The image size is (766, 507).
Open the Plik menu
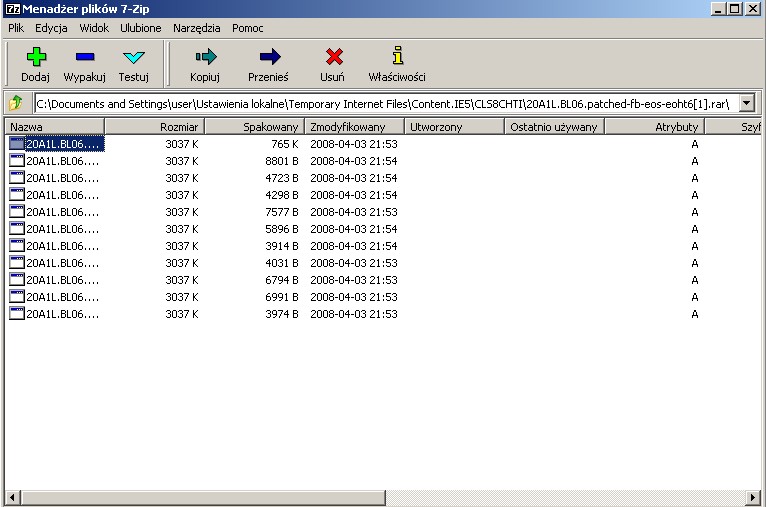16,28
